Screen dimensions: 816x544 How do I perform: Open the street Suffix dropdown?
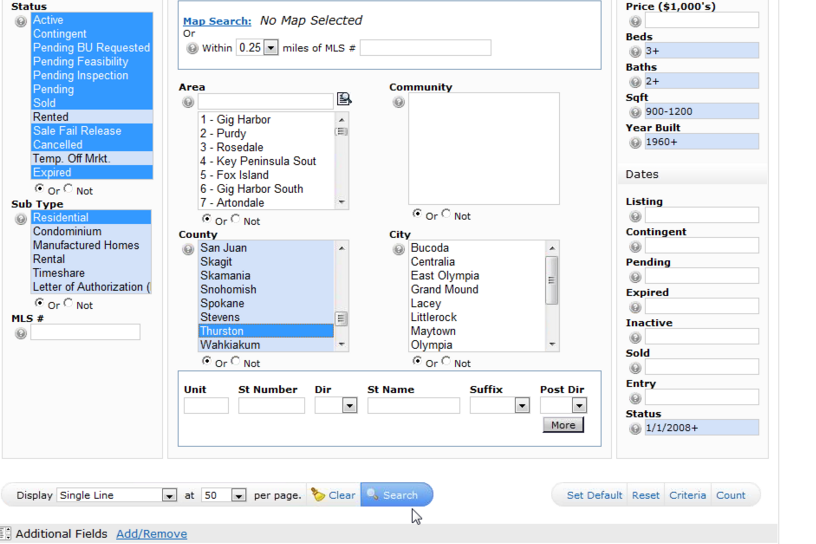(521, 406)
